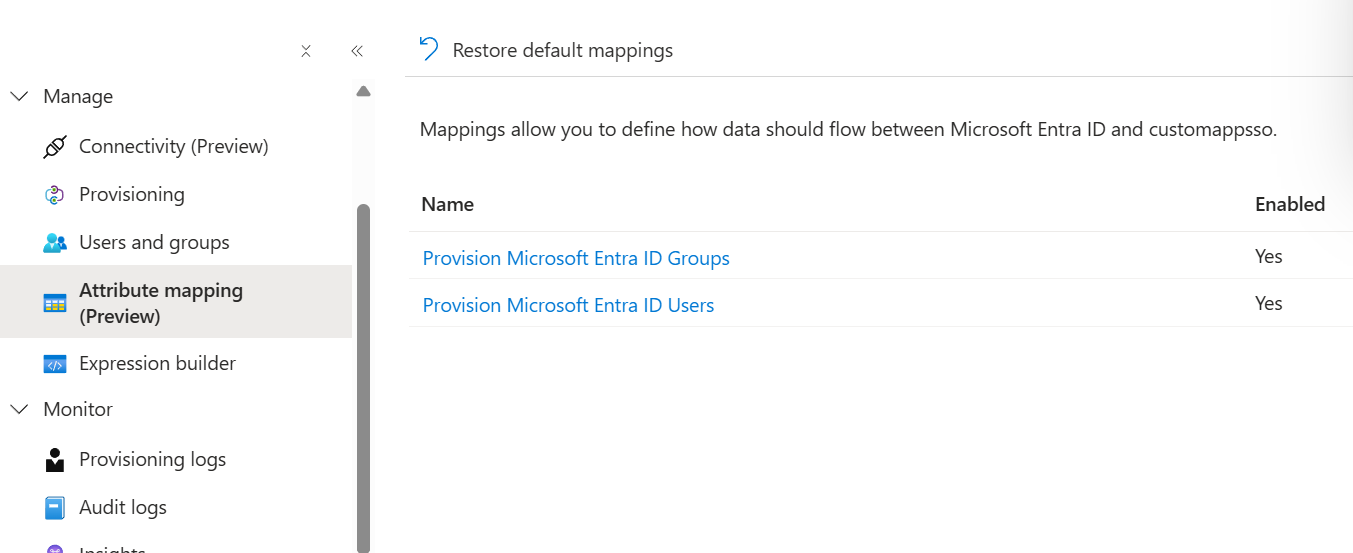Click the Provisioning logs person icon

tap(55, 460)
